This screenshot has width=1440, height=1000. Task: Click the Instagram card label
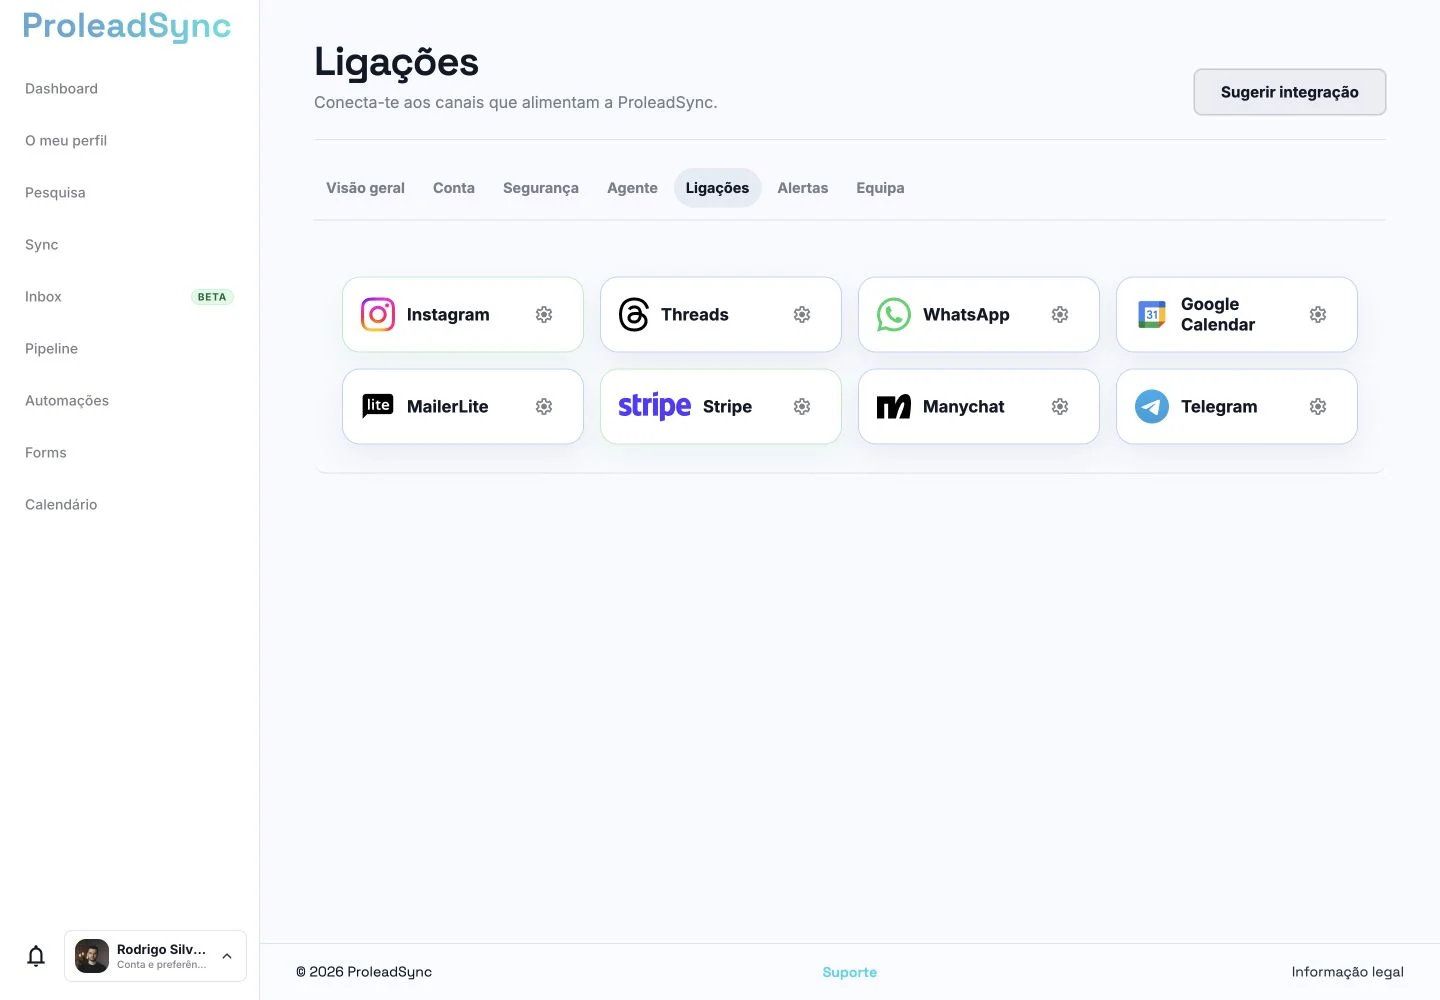click(448, 315)
